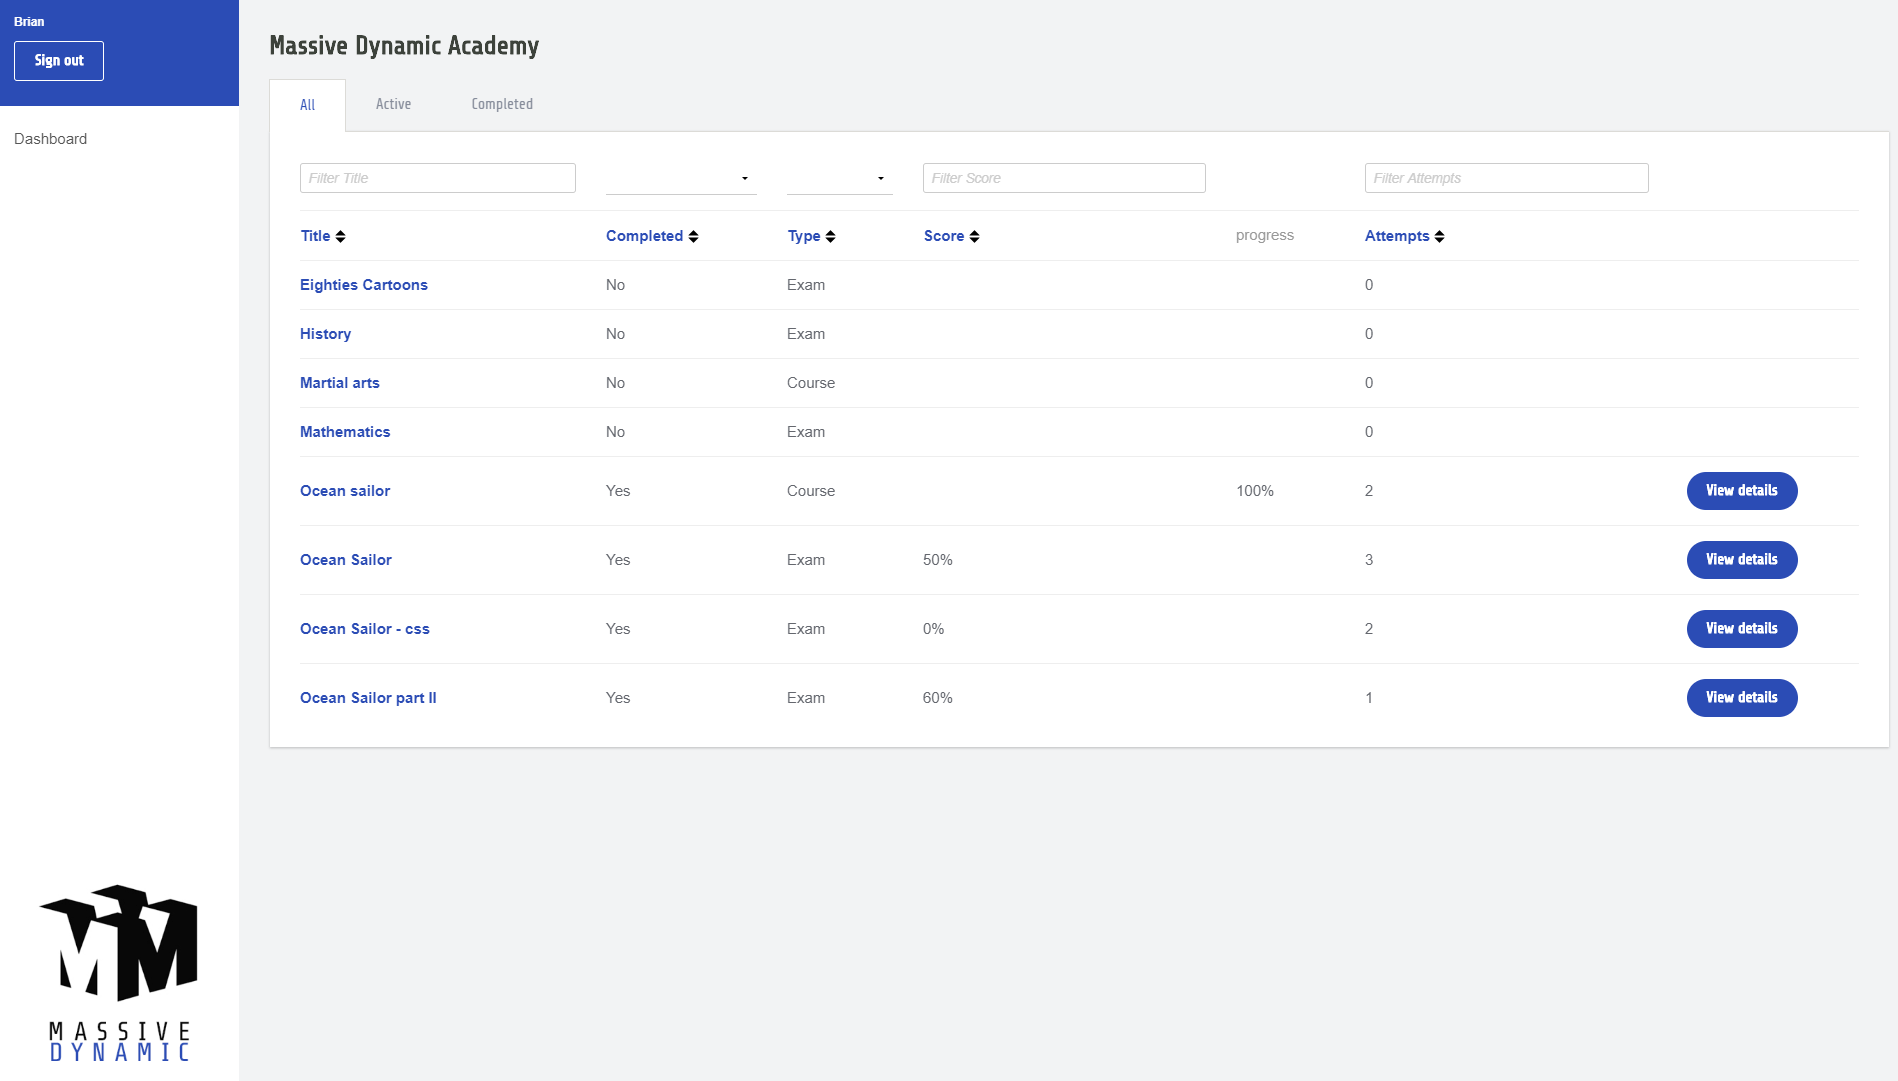Sort table by Title sort arrows

(x=340, y=237)
